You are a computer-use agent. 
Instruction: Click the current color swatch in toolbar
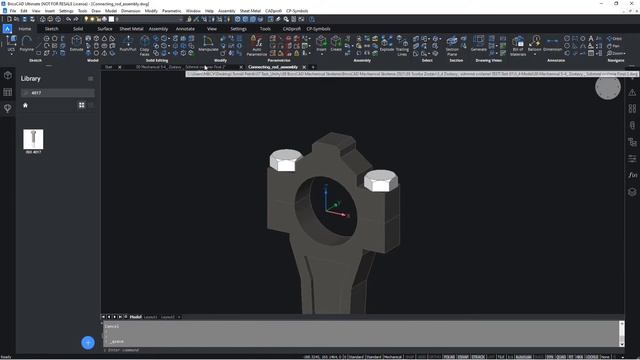[x=111, y=19]
